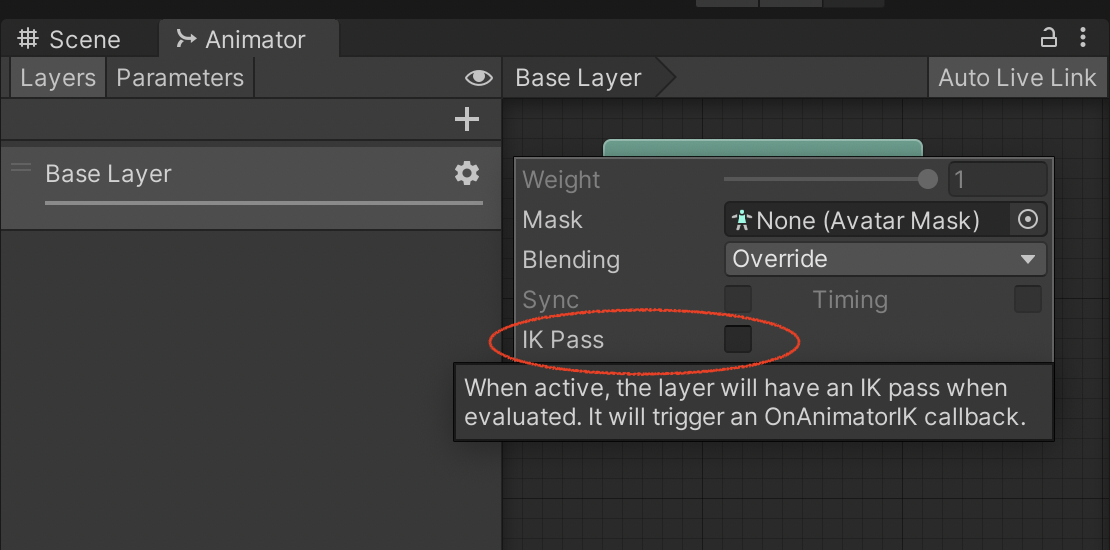This screenshot has width=1110, height=550.
Task: Click the Auto Live Link button
Action: point(1017,78)
